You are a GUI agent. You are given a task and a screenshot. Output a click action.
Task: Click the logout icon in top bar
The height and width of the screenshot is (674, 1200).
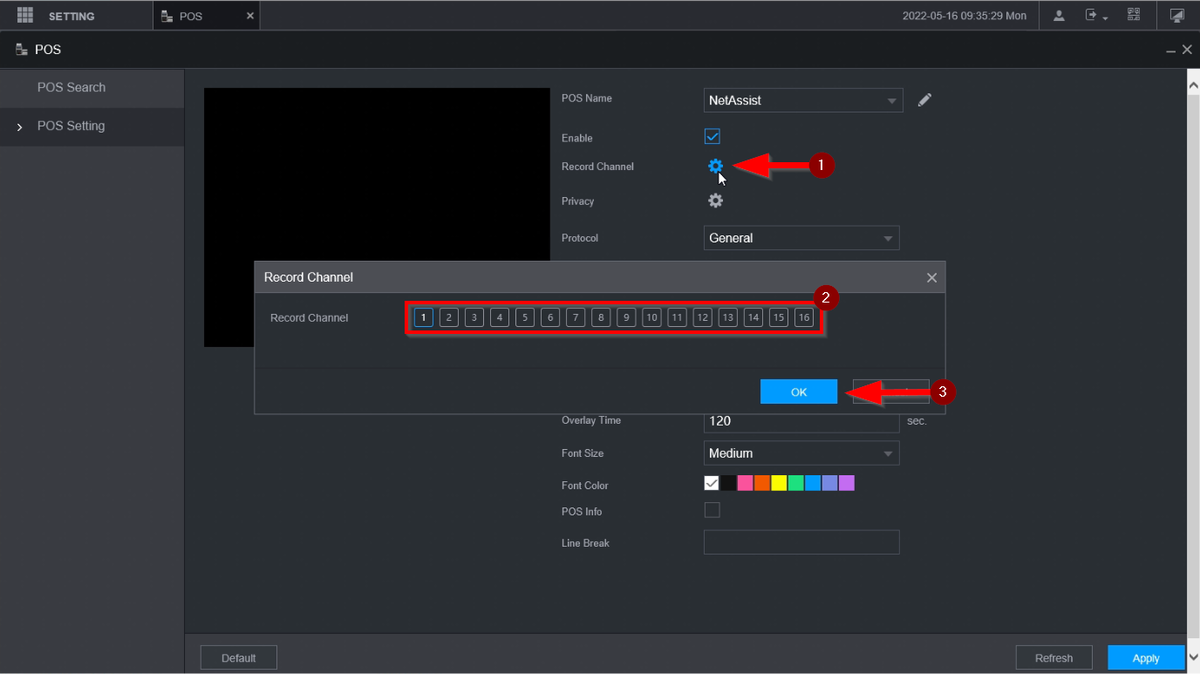[x=1094, y=16]
